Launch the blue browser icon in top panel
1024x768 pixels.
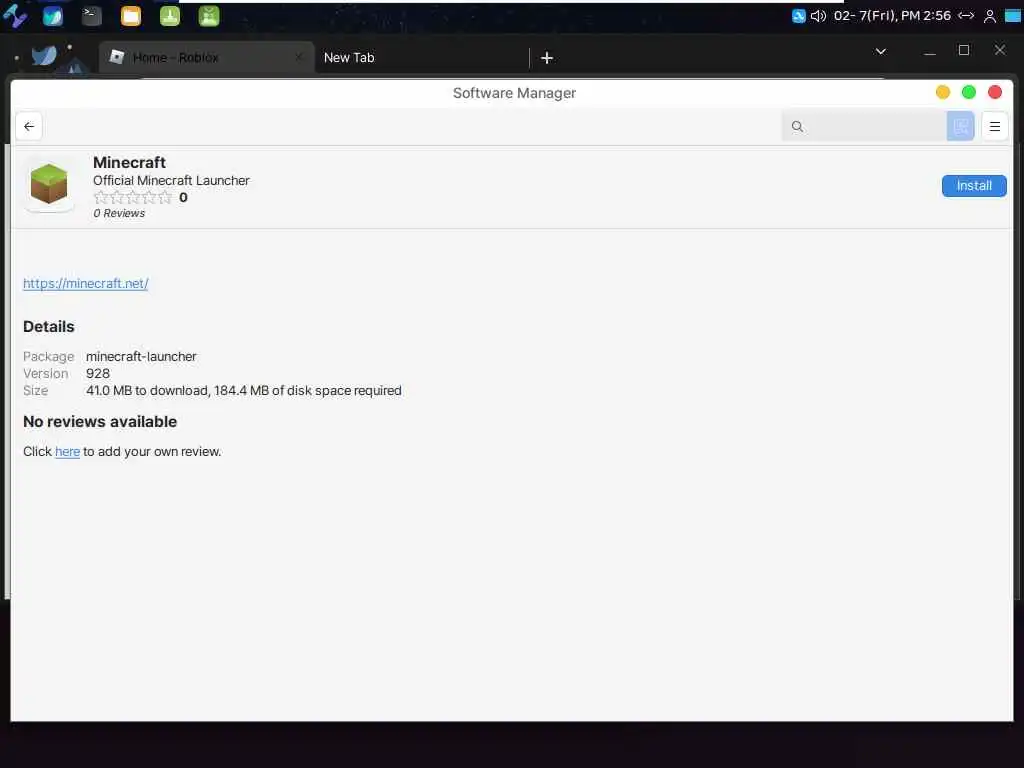(x=53, y=16)
